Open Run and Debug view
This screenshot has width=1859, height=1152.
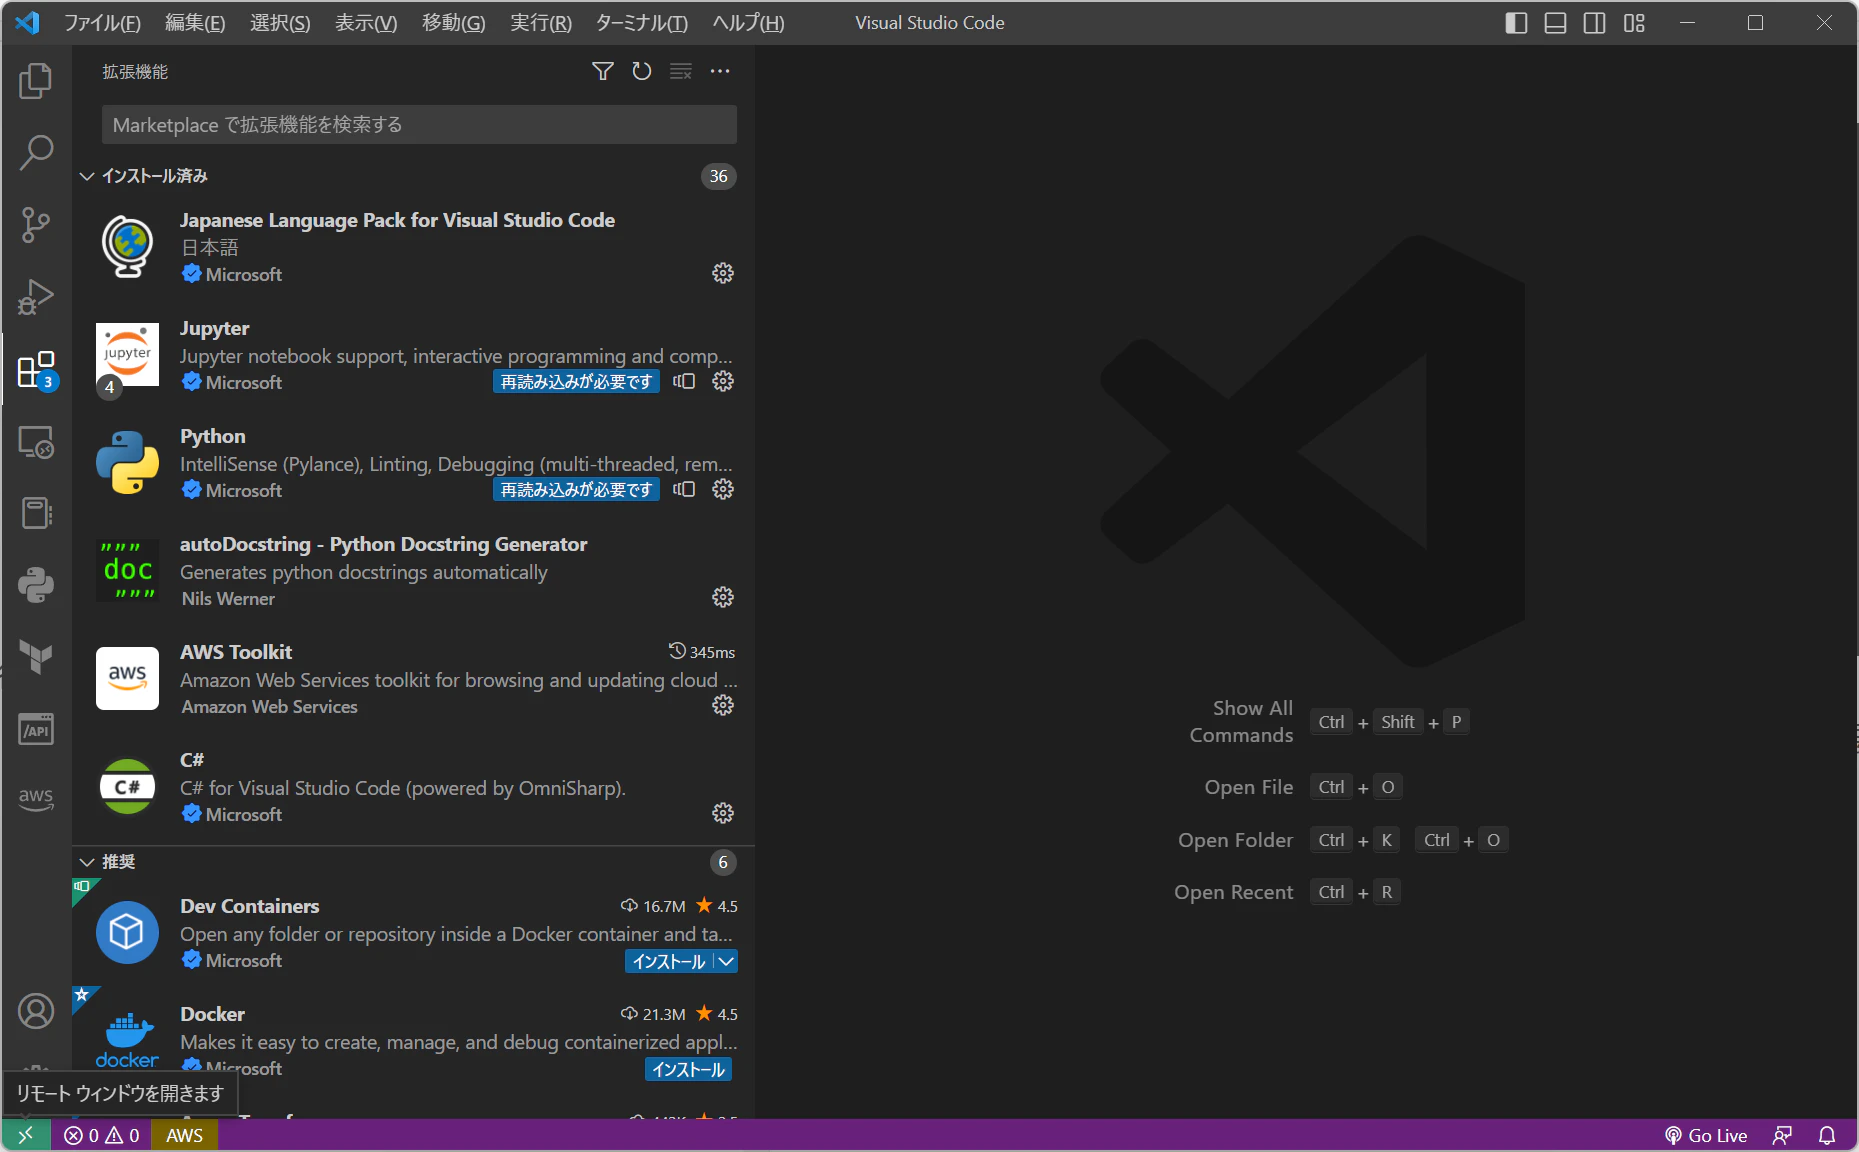click(36, 297)
